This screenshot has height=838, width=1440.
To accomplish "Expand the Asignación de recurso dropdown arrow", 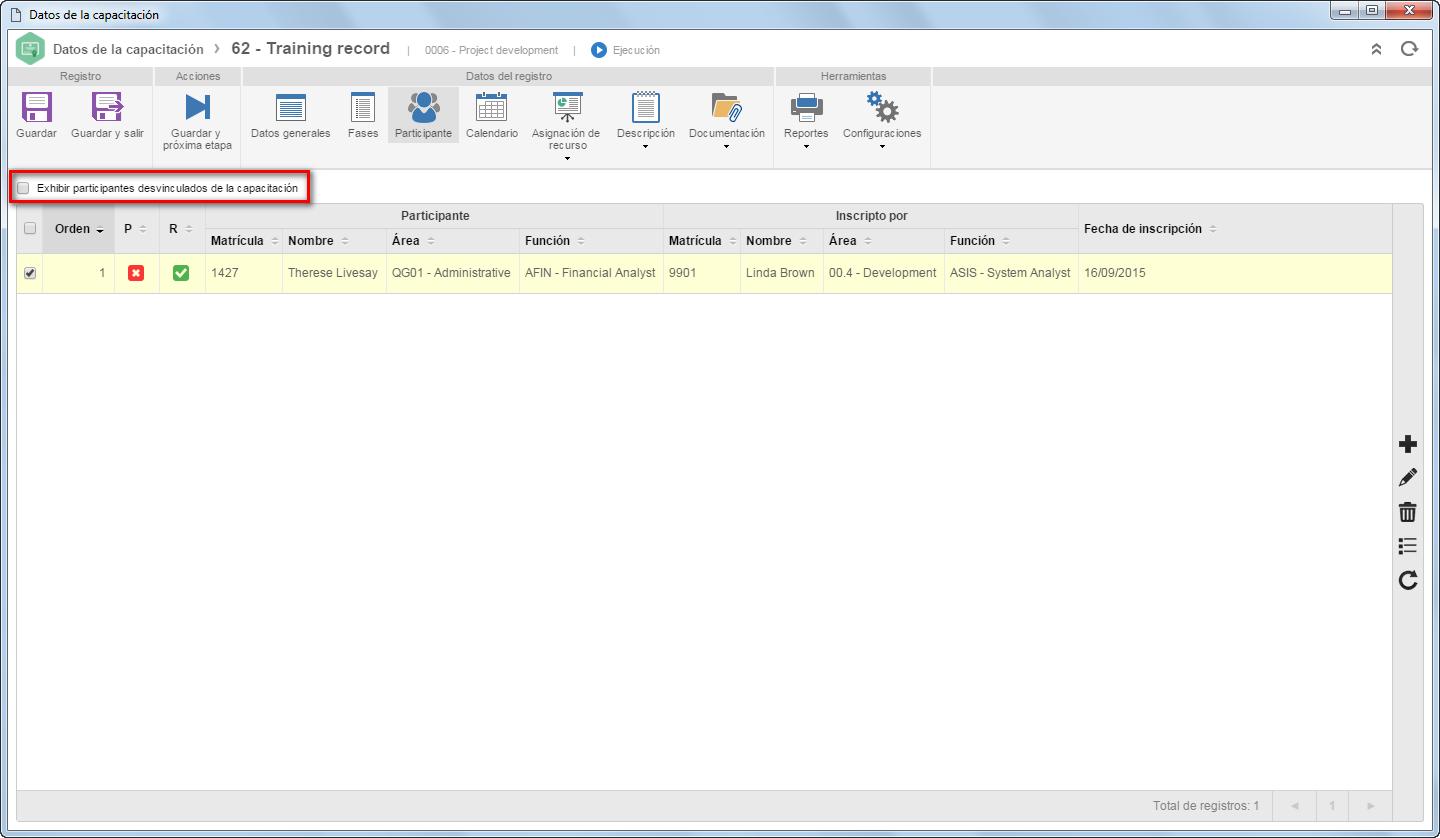I will [x=567, y=159].
